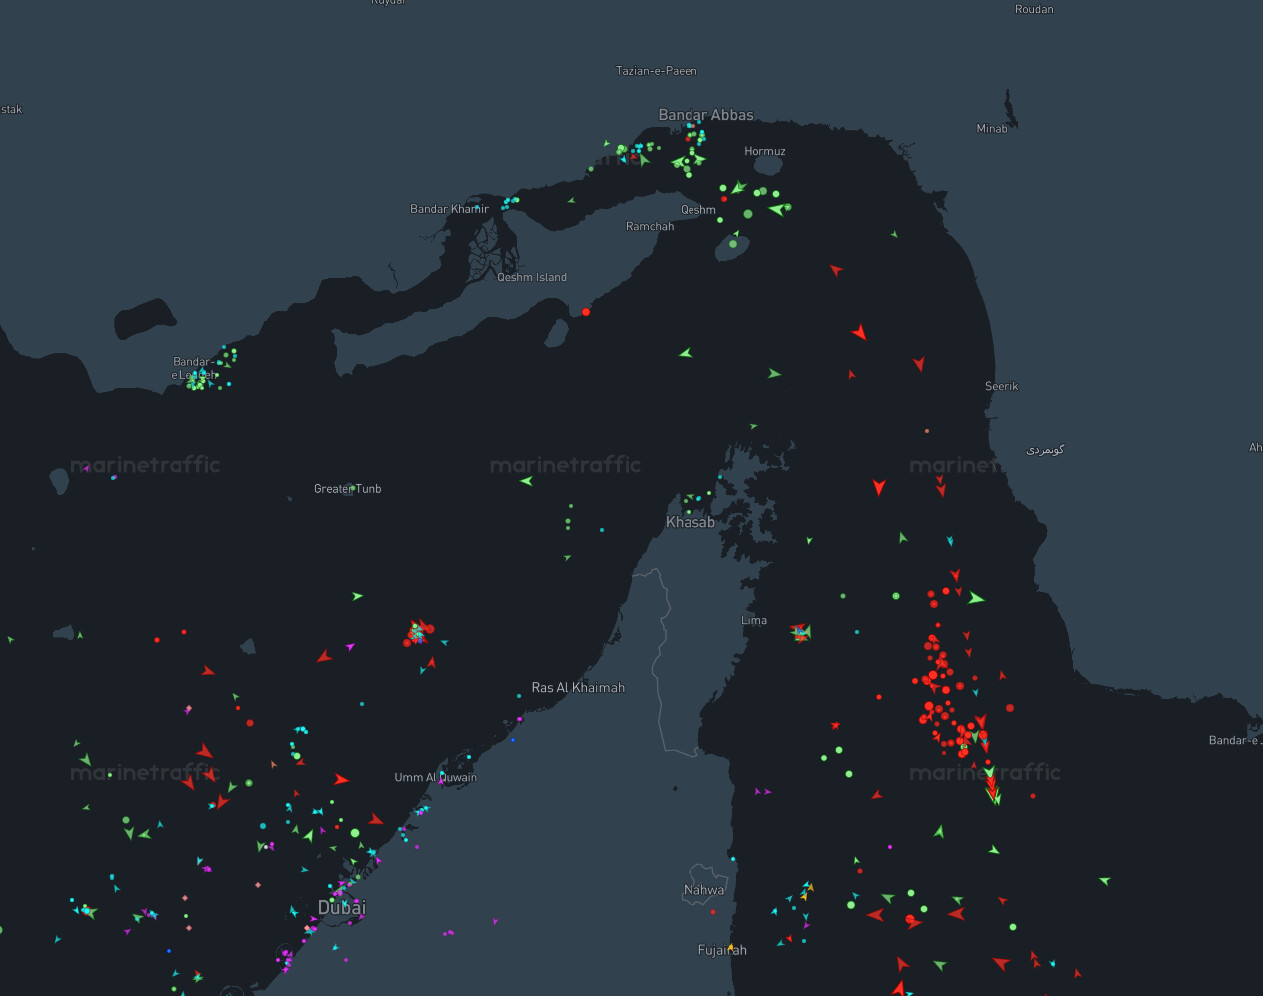Click the Bandar Khamir label
Image resolution: width=1263 pixels, height=996 pixels.
click(x=450, y=209)
